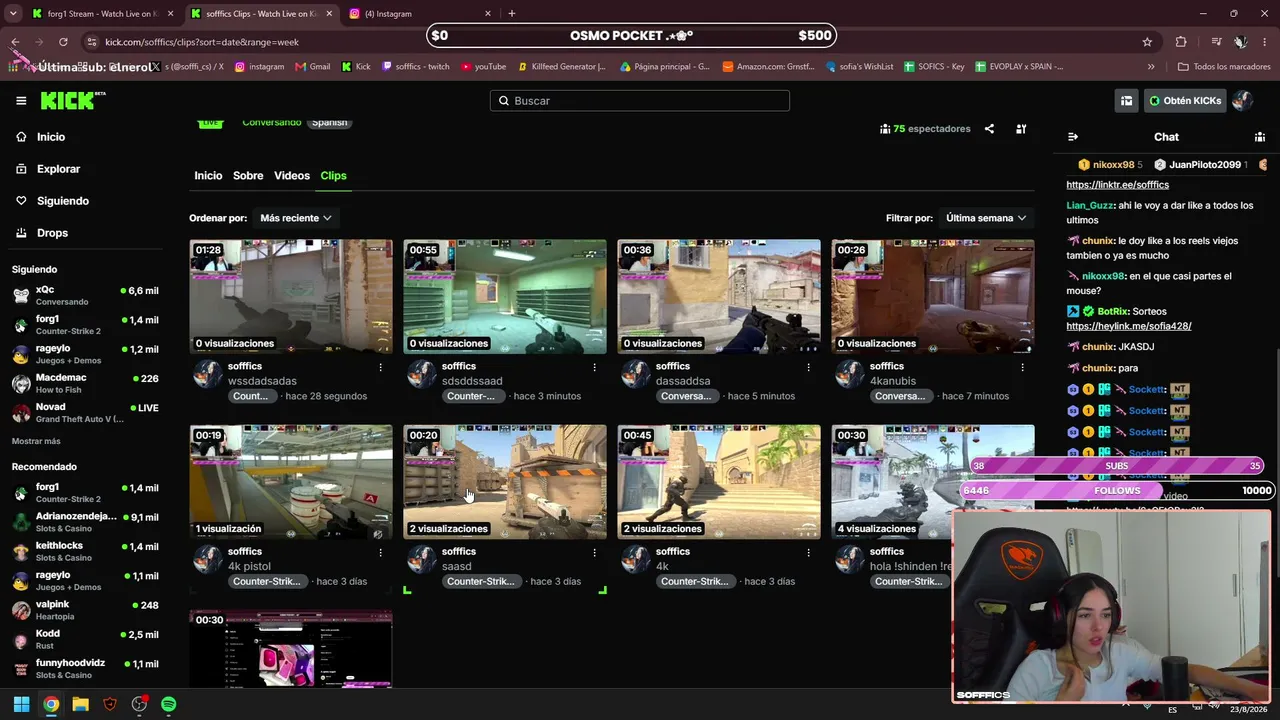Open valpink in the Recomendado list
This screenshot has width=1280, height=720.
tap(86, 610)
